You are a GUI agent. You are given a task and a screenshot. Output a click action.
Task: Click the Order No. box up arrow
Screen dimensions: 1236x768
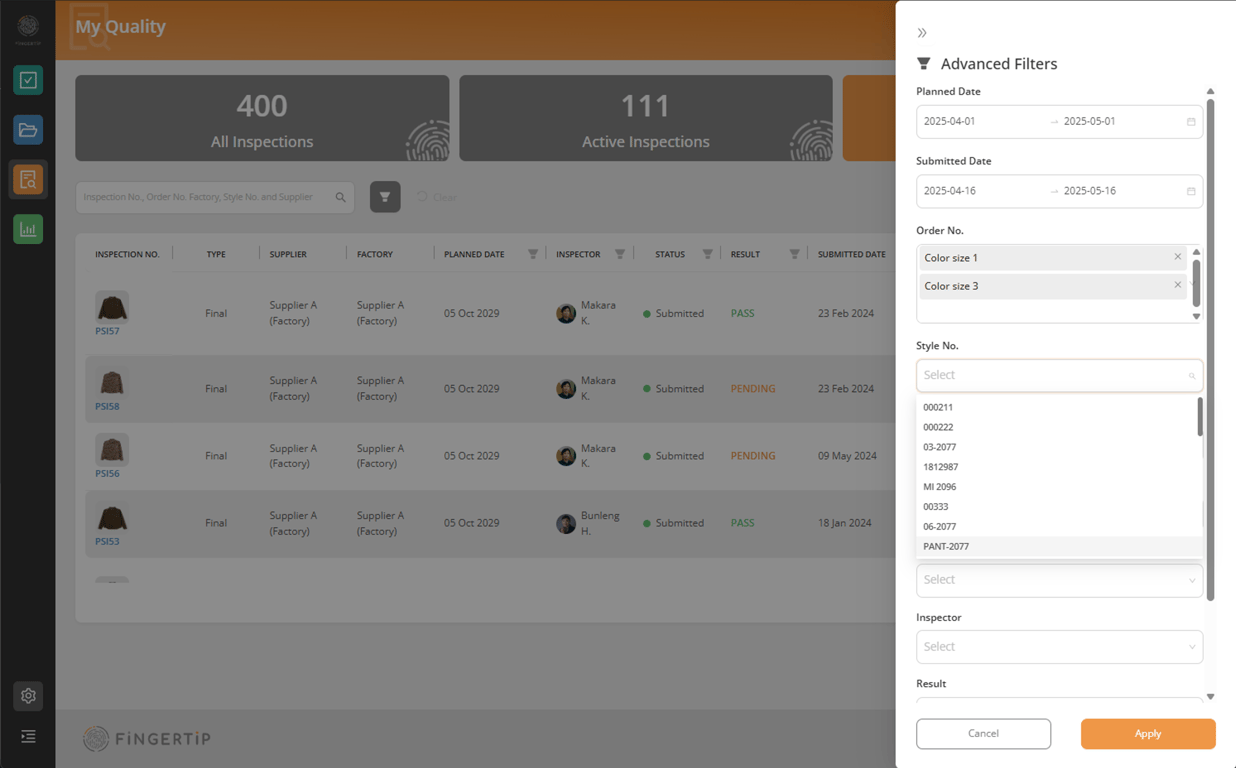1196,252
